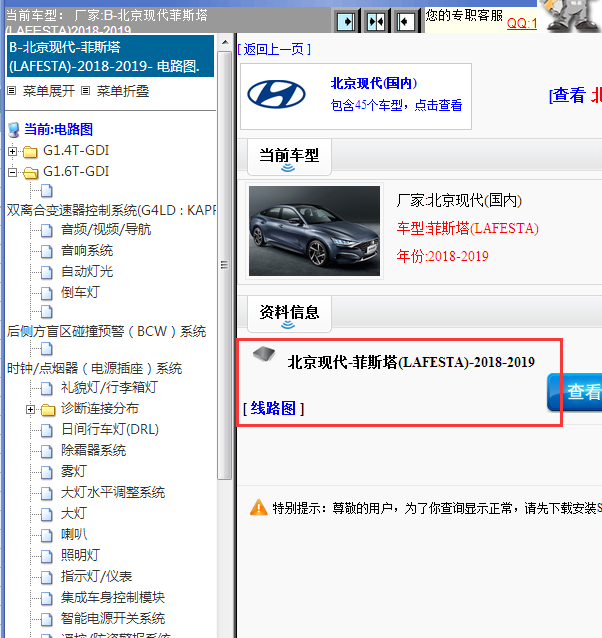Click the page icon beside 音响系统
The image size is (602, 638).
point(47,251)
